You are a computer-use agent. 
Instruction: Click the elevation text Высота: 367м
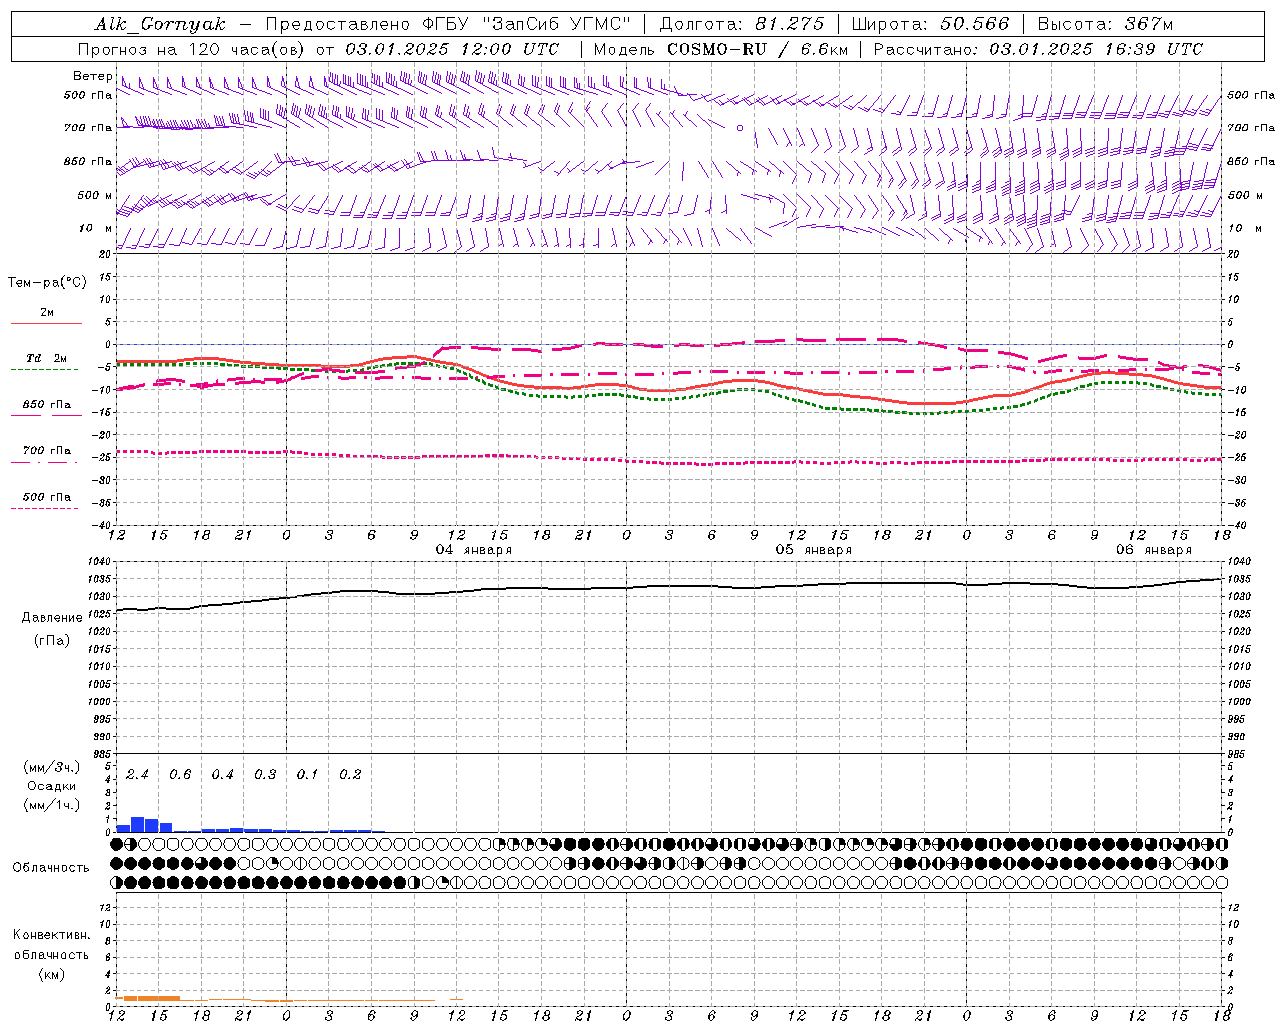[1105, 24]
